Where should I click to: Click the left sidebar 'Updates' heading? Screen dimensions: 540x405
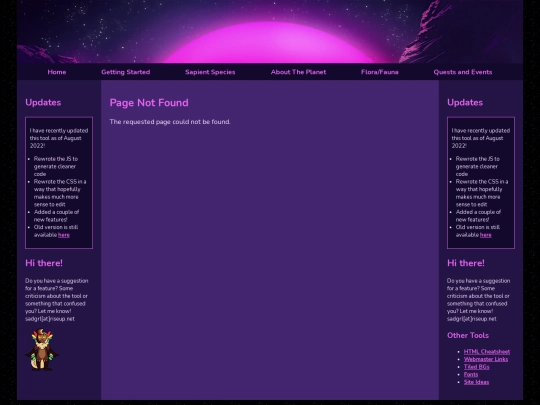pyautogui.click(x=43, y=103)
